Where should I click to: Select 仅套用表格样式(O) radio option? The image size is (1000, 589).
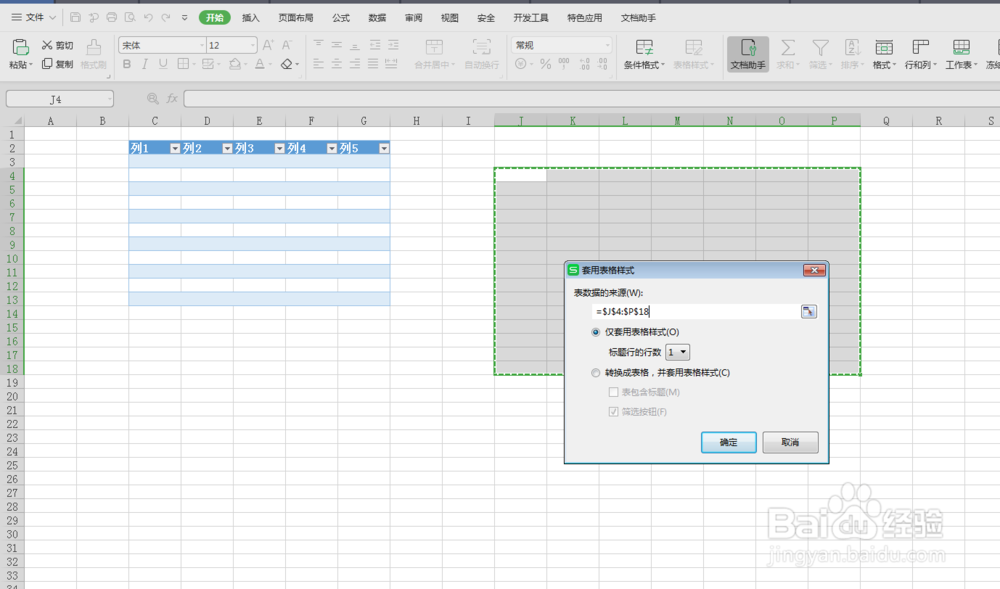point(596,332)
